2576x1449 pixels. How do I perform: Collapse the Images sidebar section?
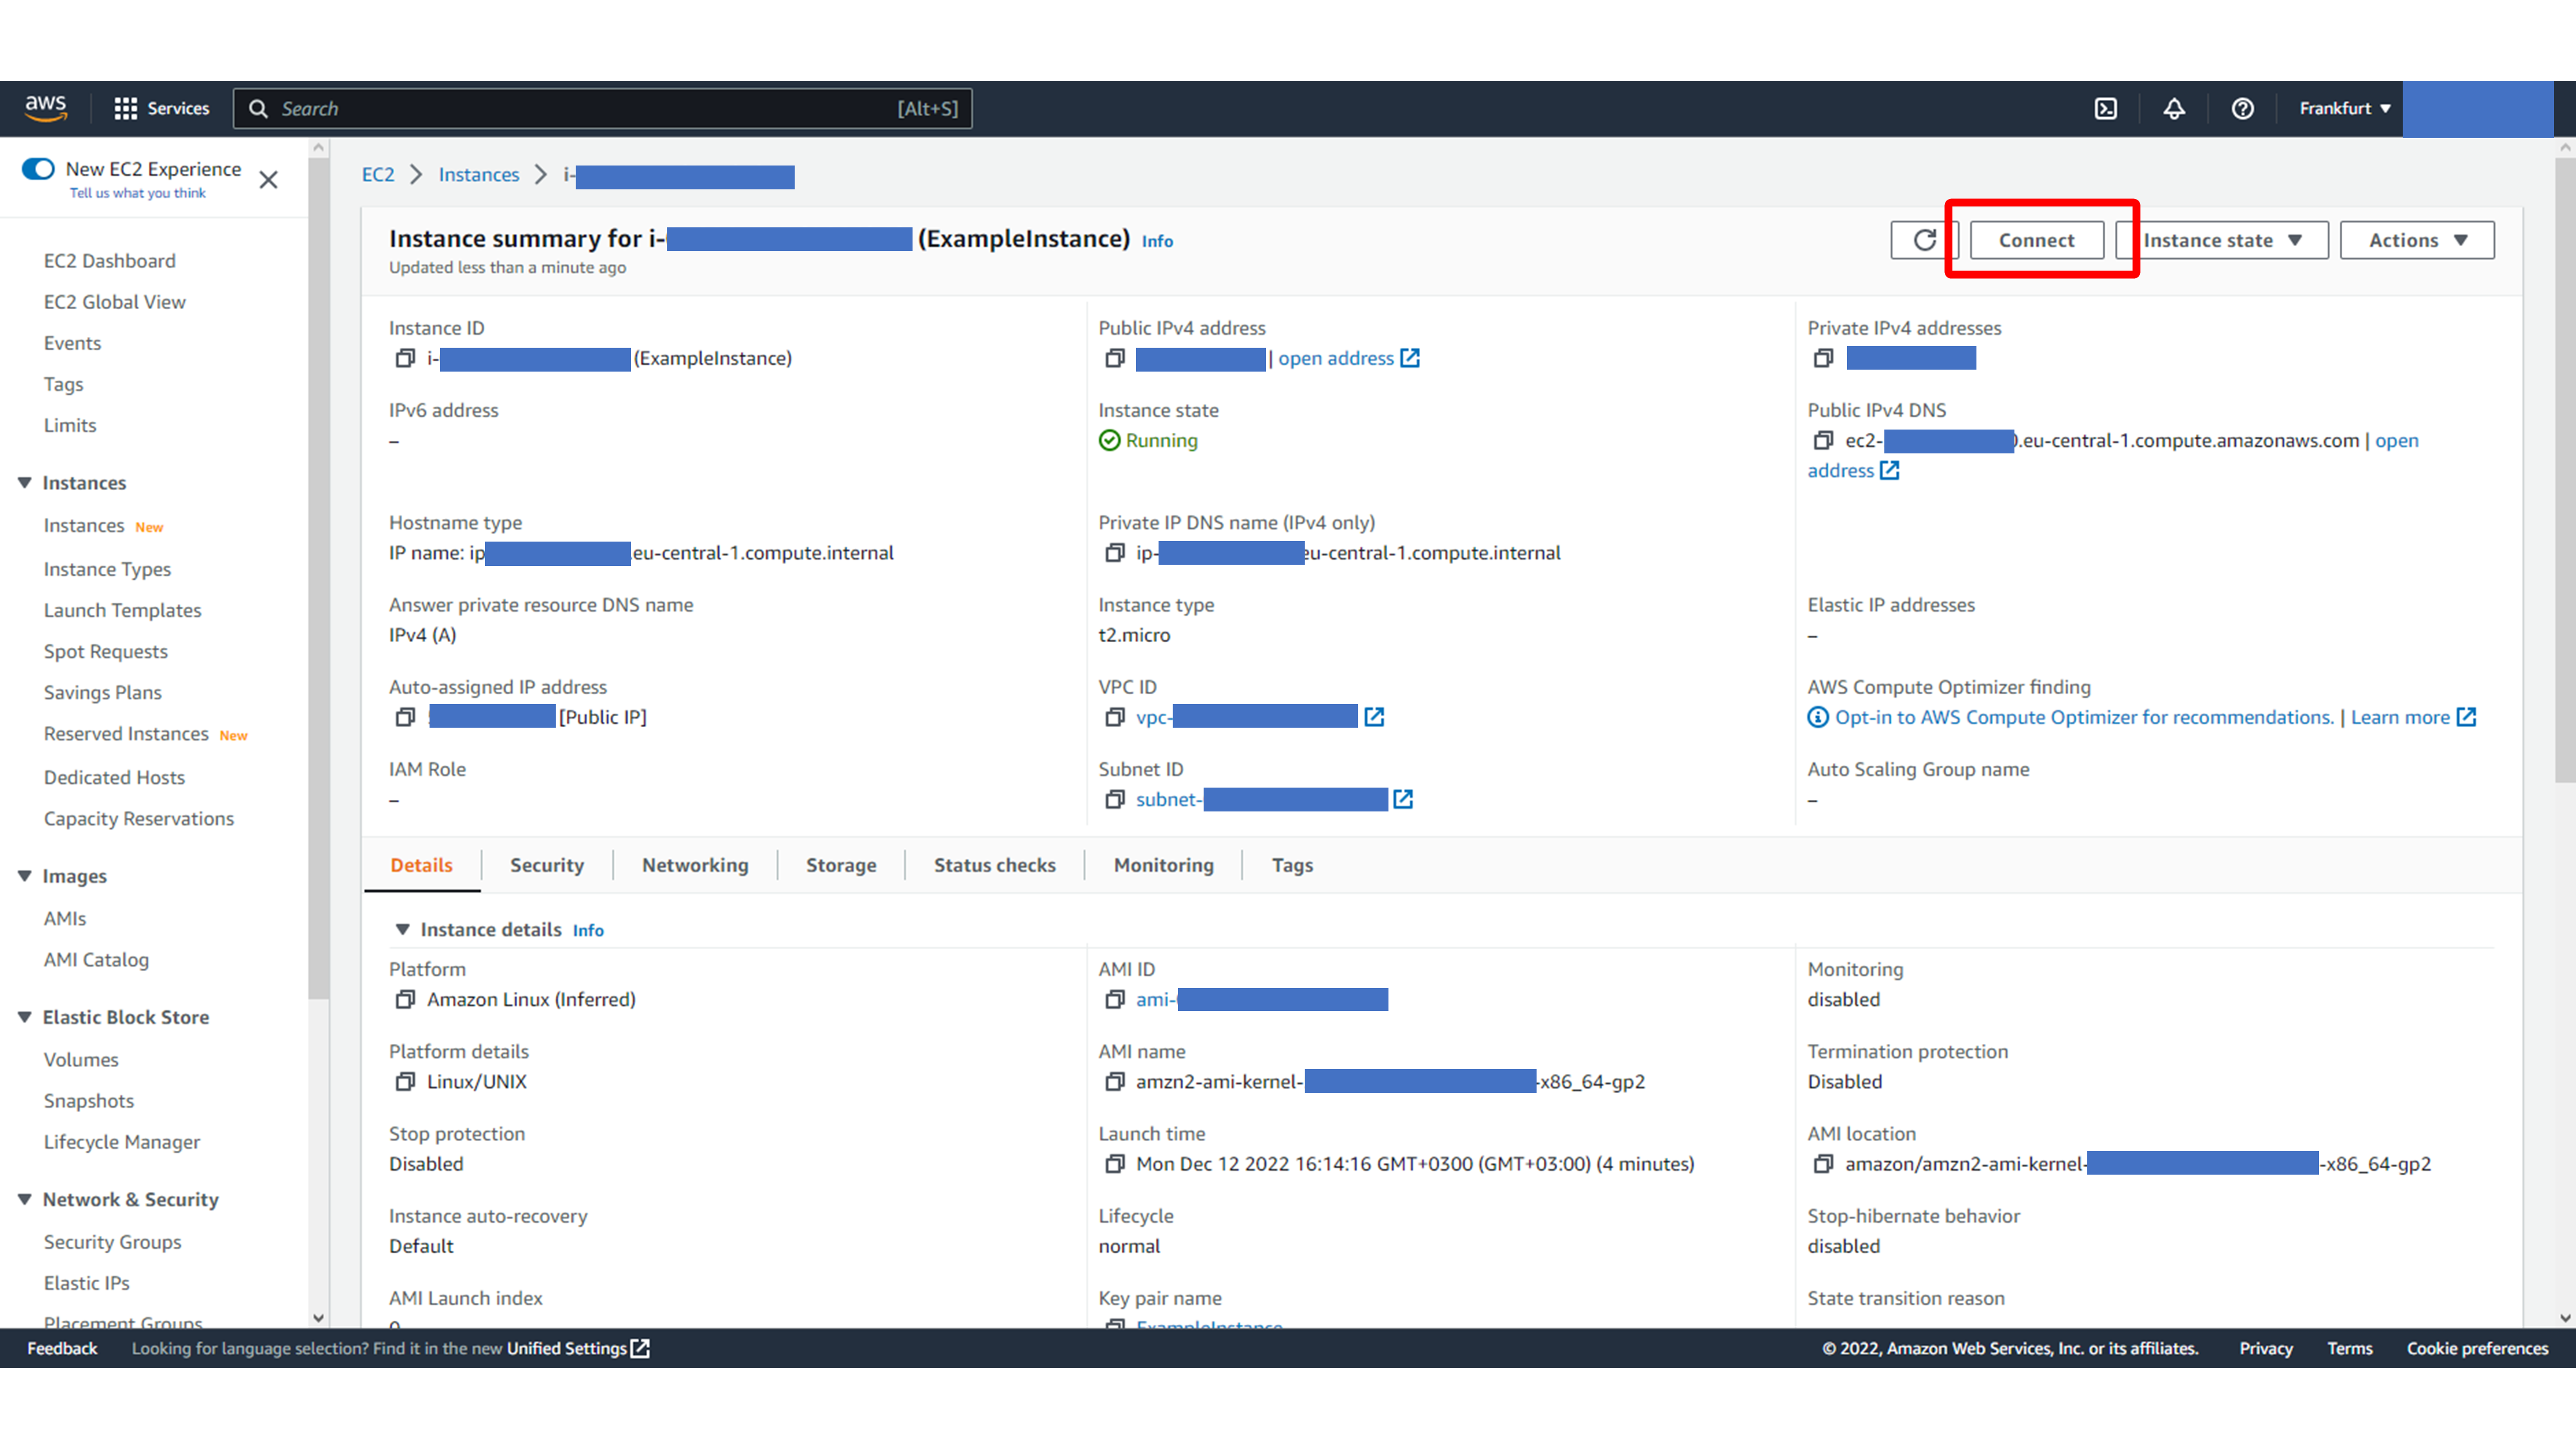pos(25,876)
